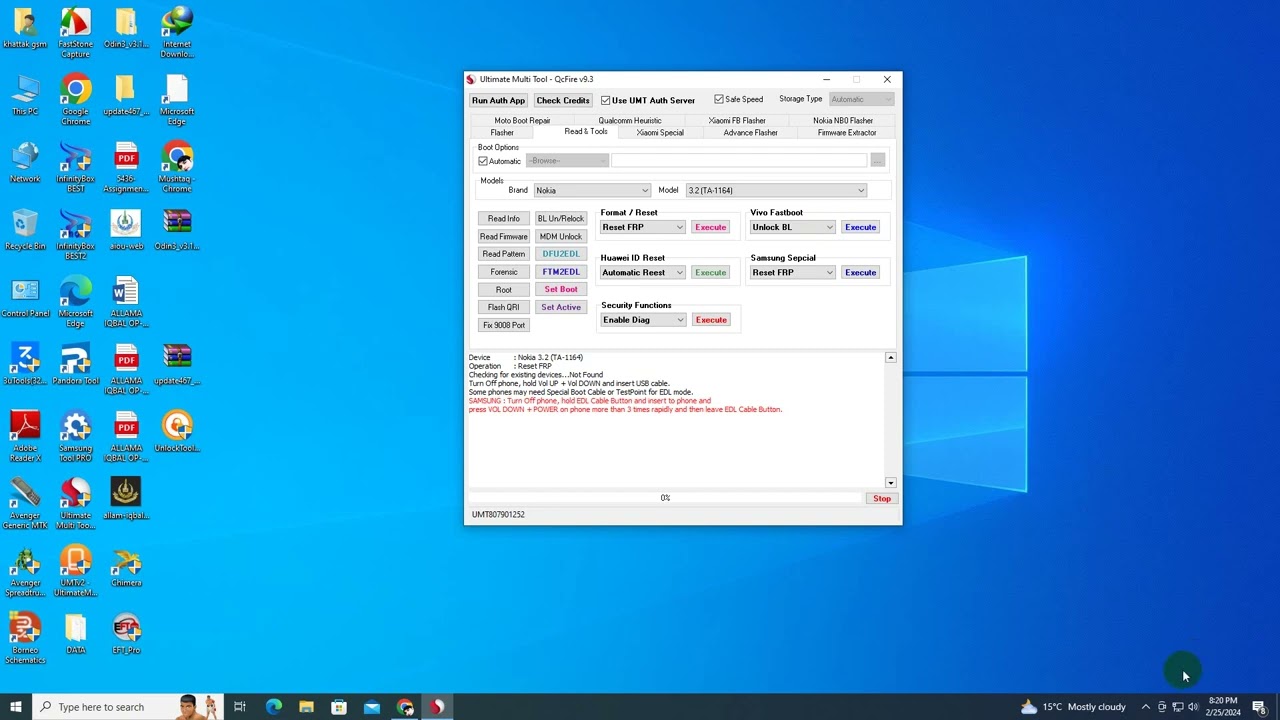Screen dimensions: 1280x720
Task: Expand the Vivo Fastboot Unlock BL dropdown
Action: pyautogui.click(x=792, y=227)
